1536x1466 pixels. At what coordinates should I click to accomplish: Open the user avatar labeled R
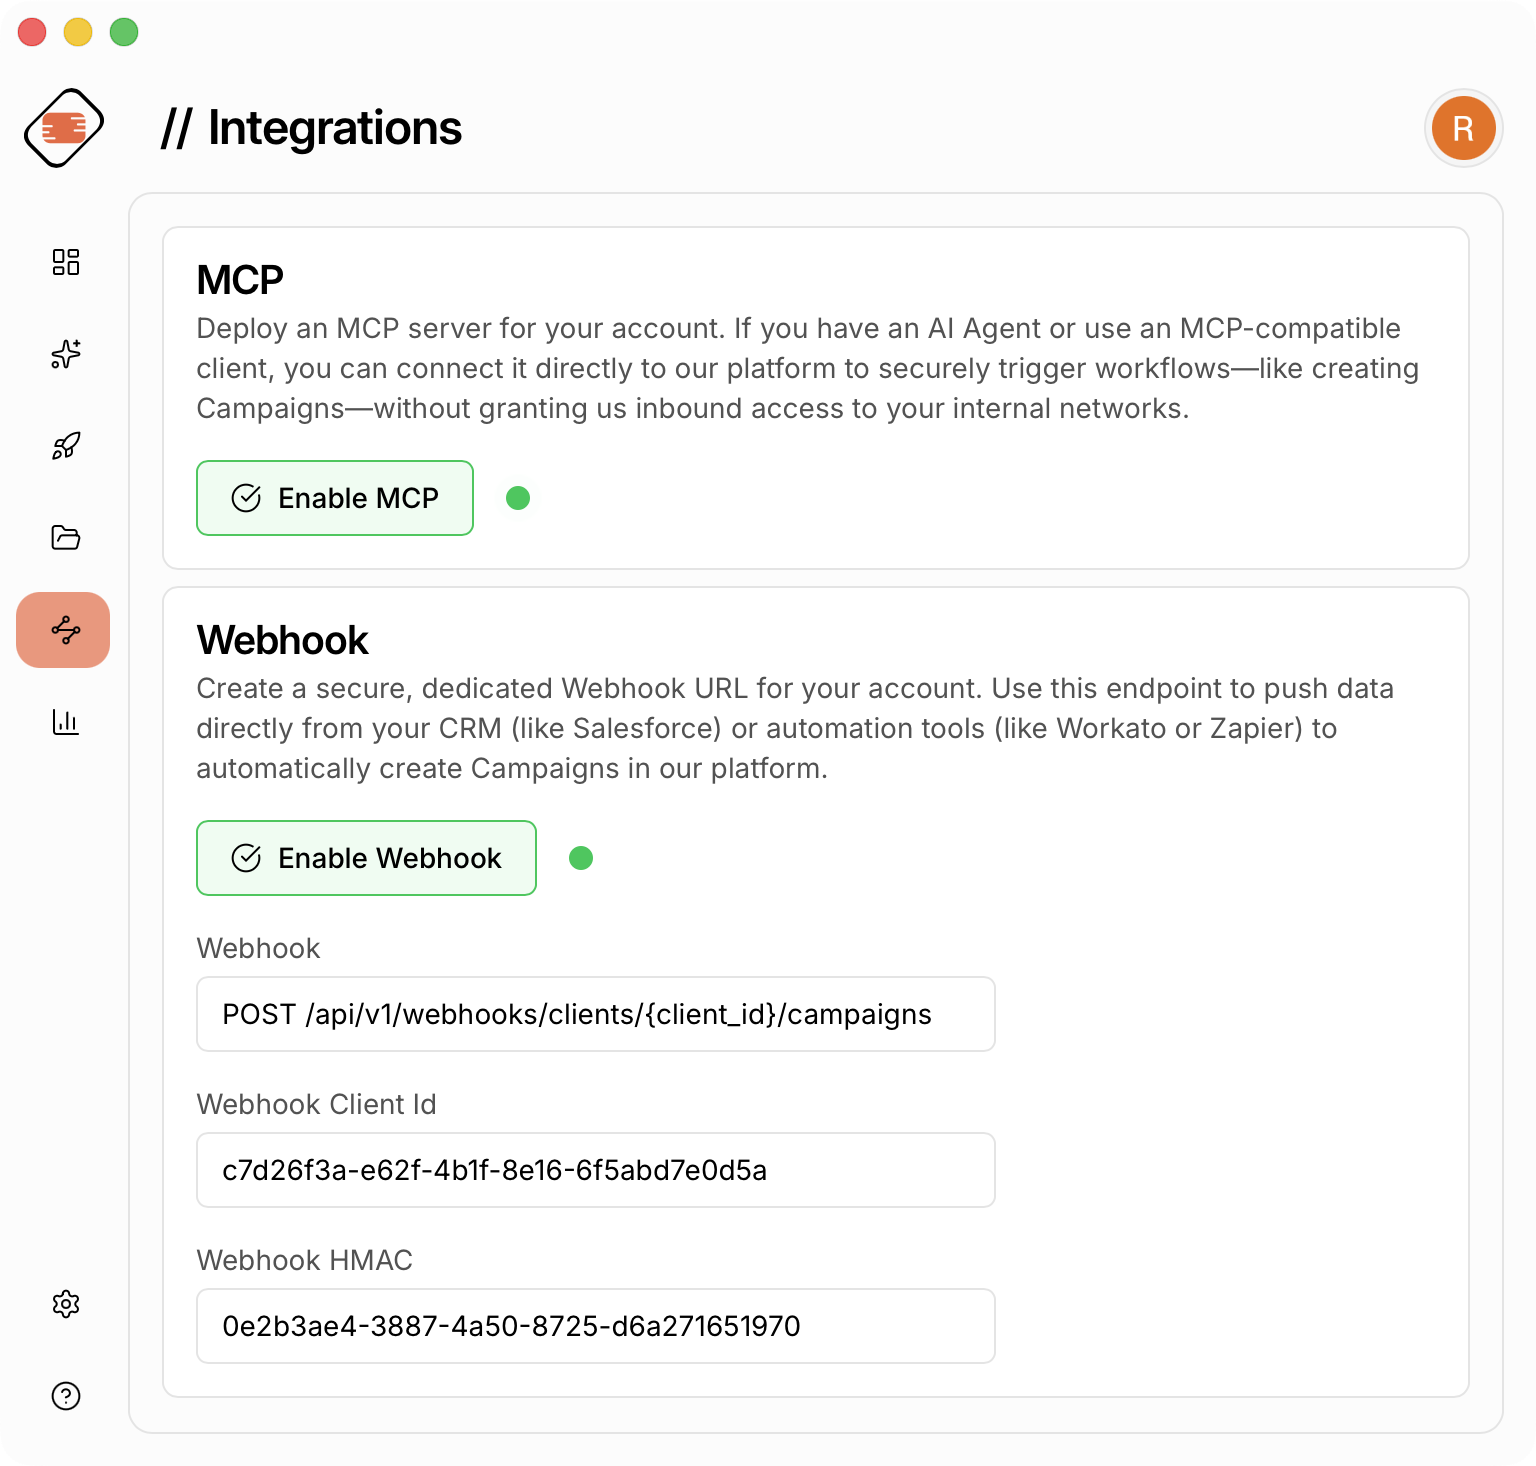pos(1464,128)
